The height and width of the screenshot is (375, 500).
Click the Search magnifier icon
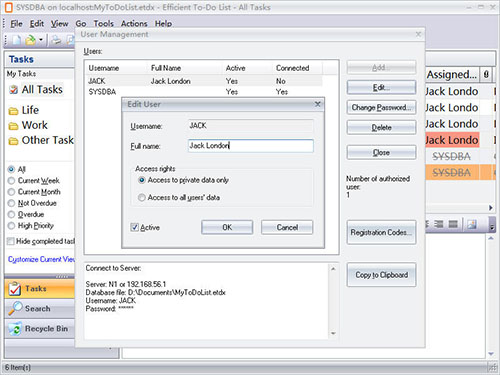click(15, 308)
